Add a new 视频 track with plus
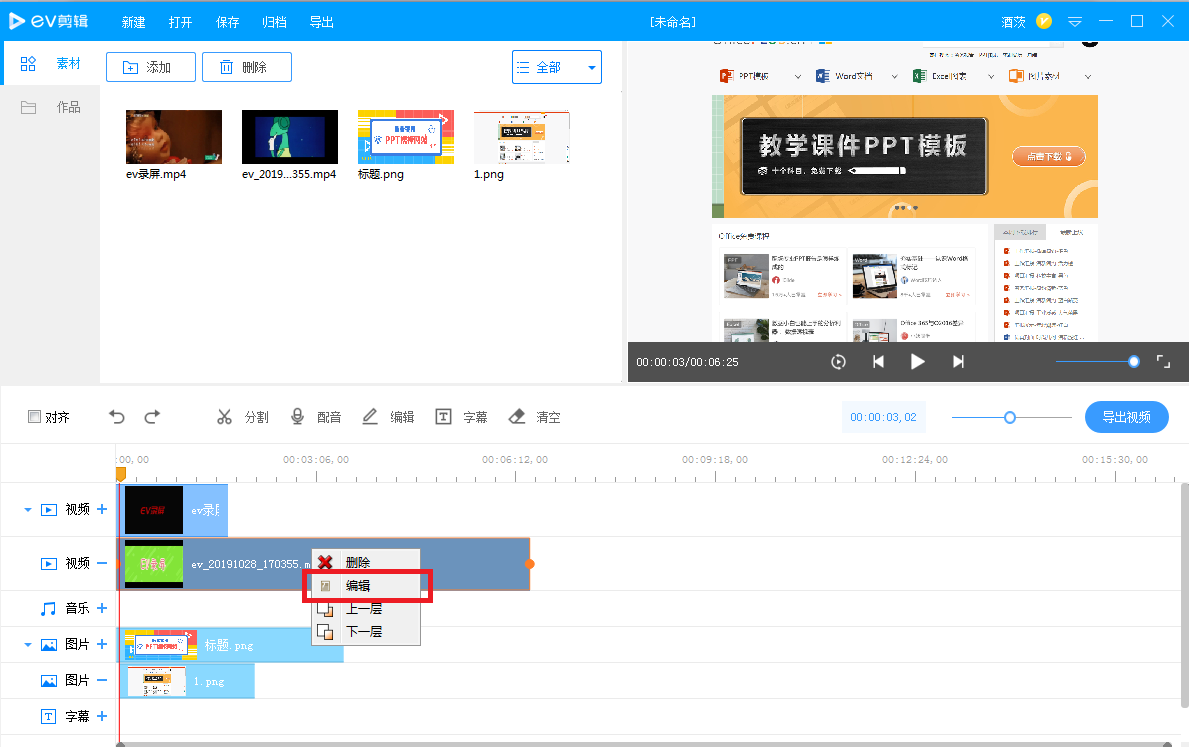This screenshot has width=1189, height=747. click(101, 509)
